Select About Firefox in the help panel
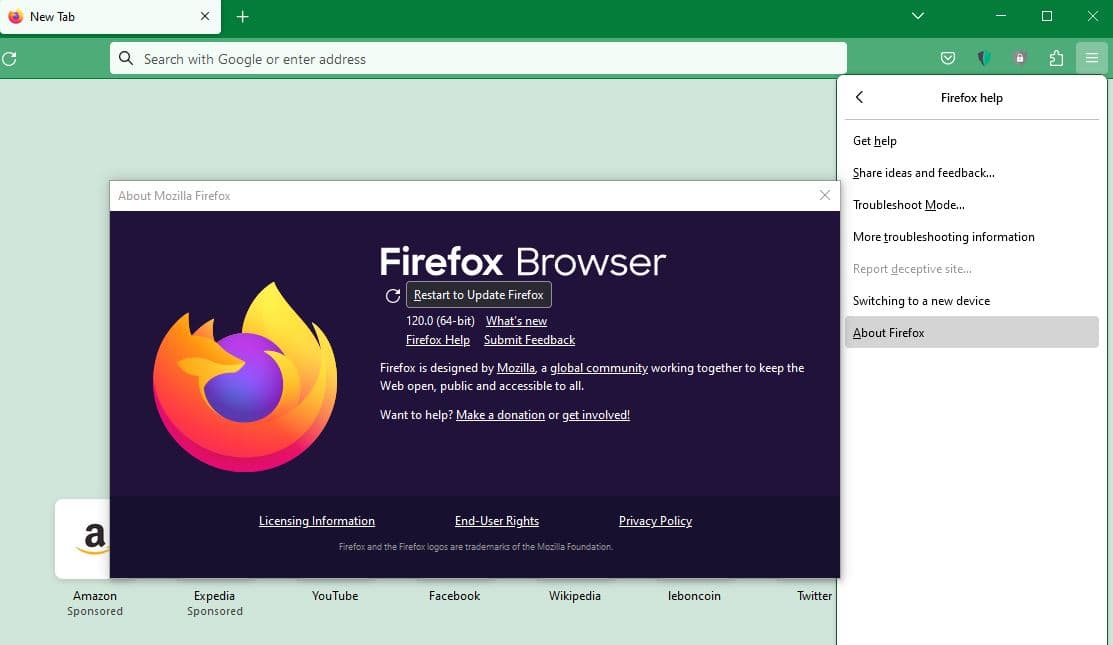1113x645 pixels. pos(887,332)
